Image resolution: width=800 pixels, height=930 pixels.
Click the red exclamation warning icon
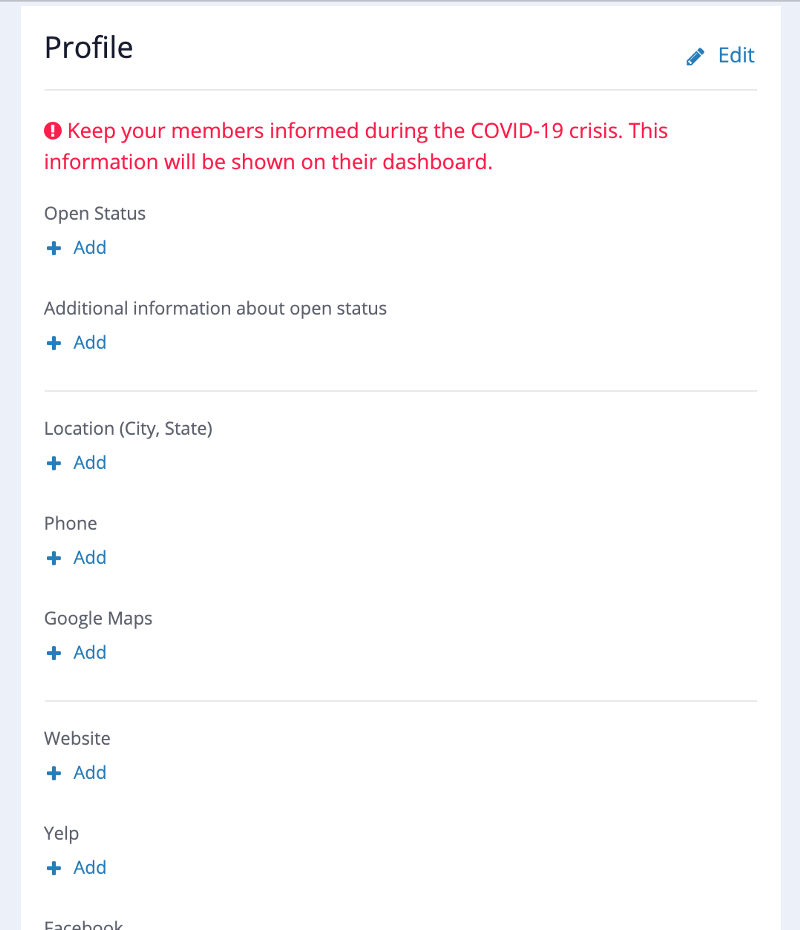tap(53, 130)
